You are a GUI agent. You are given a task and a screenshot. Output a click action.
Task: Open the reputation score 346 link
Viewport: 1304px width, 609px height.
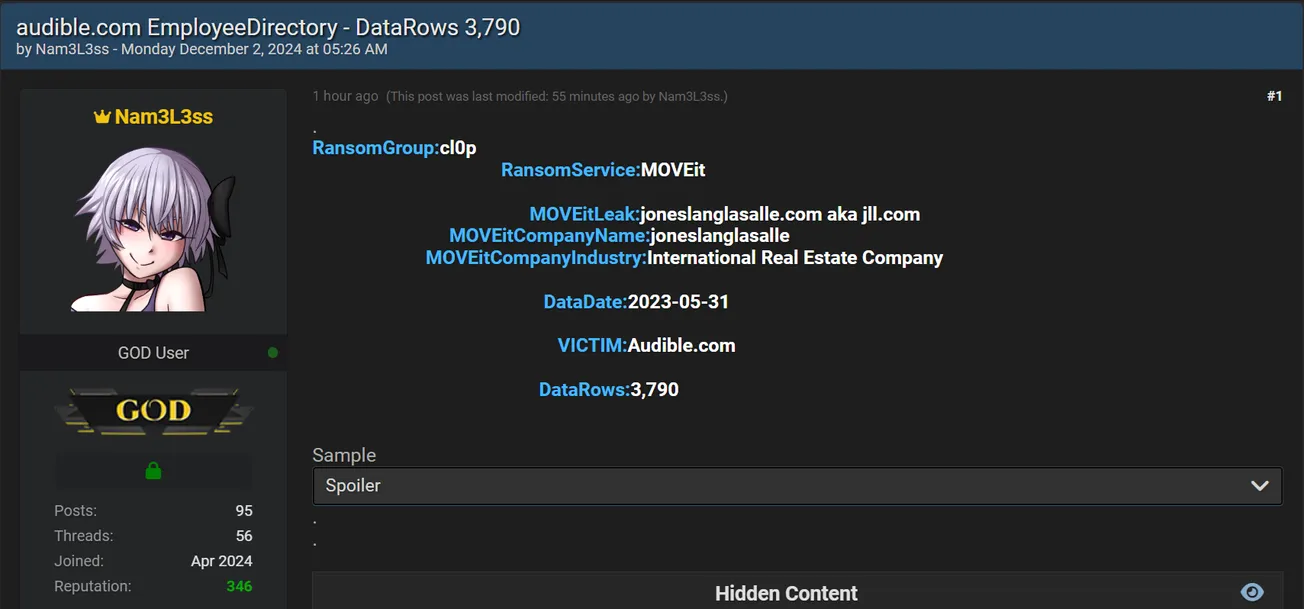239,586
